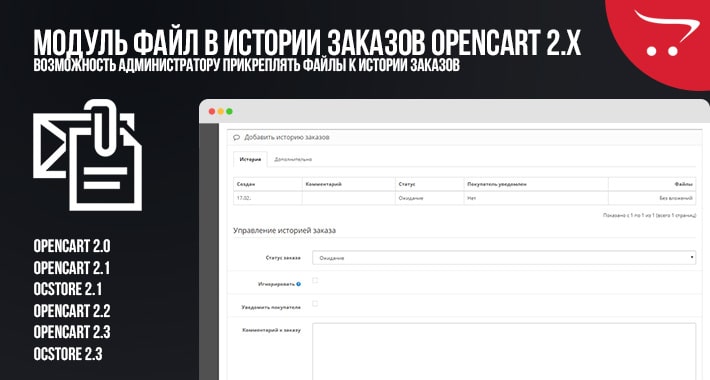Click the yellow minimize window dot
710x380 pixels.
[221, 111]
